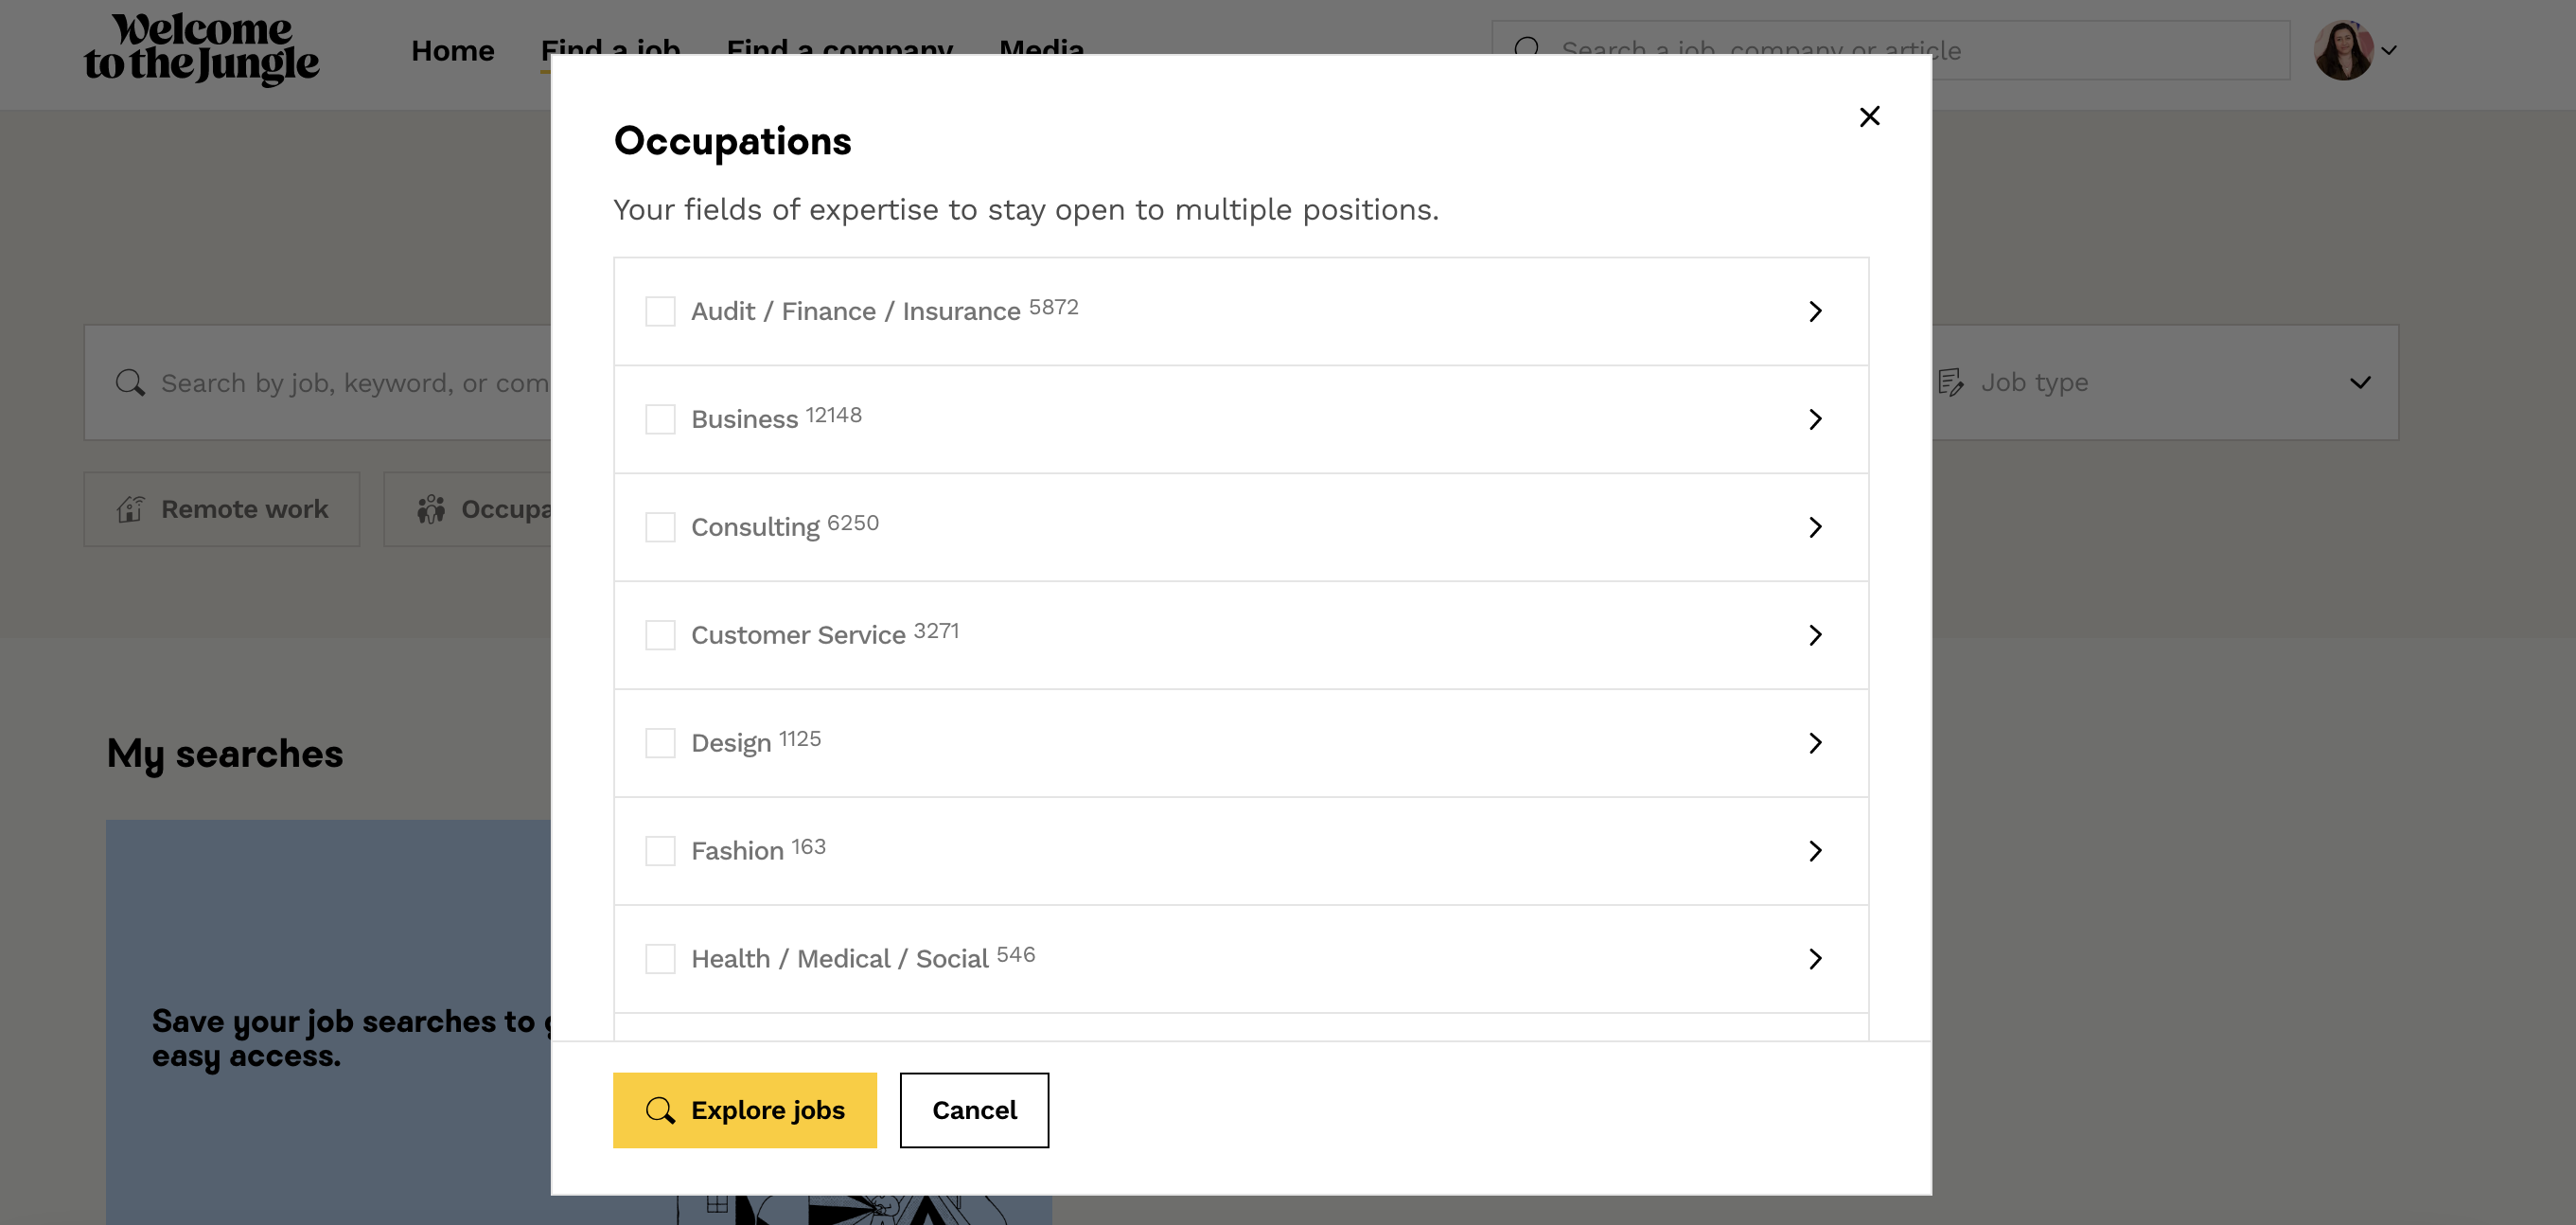Open the Media menu item
Viewport: 2576px width, 1225px height.
pyautogui.click(x=1041, y=45)
